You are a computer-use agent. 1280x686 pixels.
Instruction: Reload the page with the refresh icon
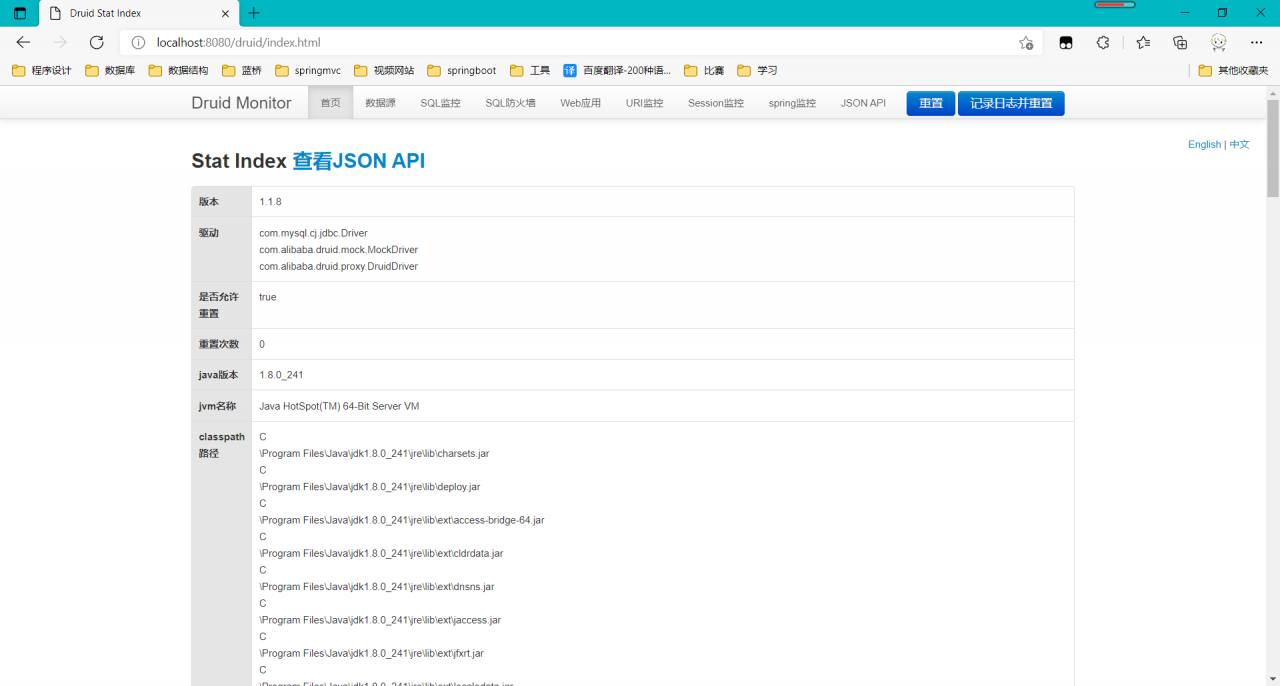97,42
